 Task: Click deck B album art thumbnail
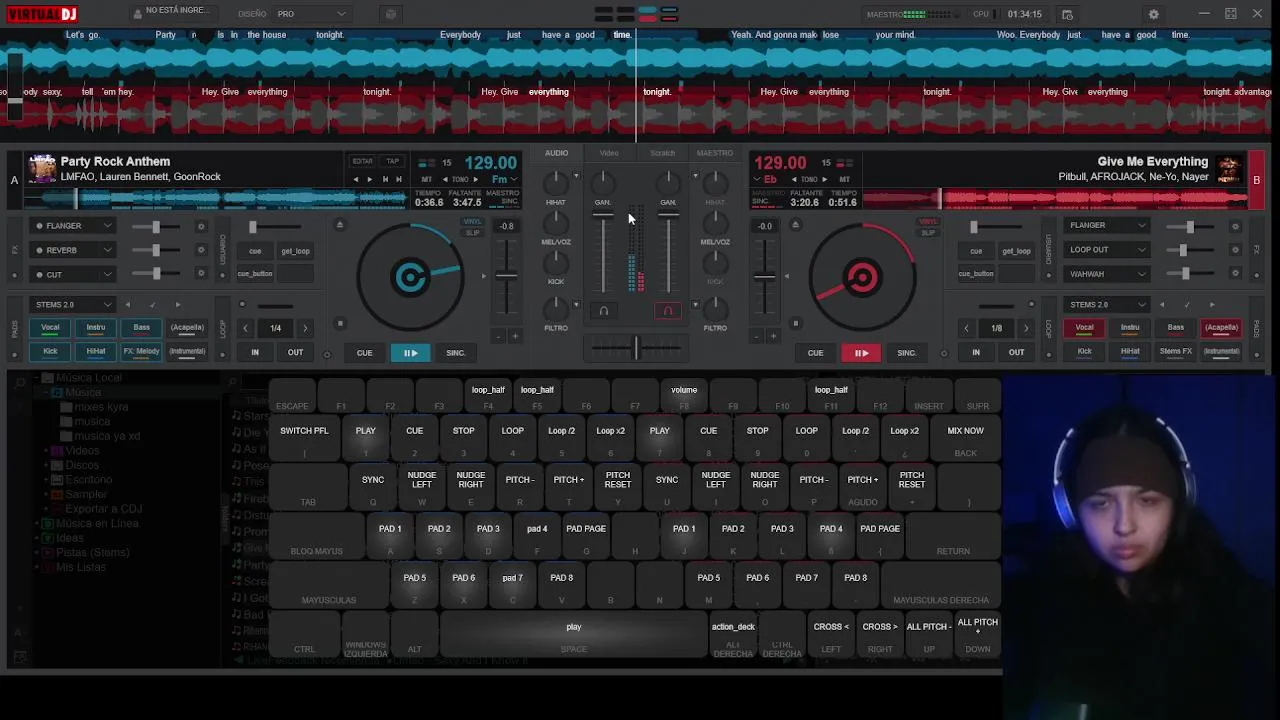pyautogui.click(x=1229, y=168)
